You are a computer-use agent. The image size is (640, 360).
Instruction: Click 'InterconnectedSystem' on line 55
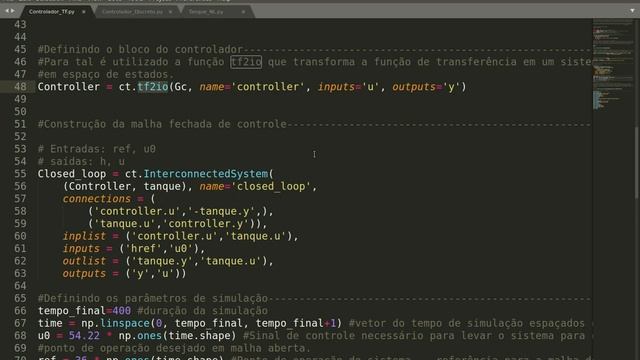[x=206, y=174]
